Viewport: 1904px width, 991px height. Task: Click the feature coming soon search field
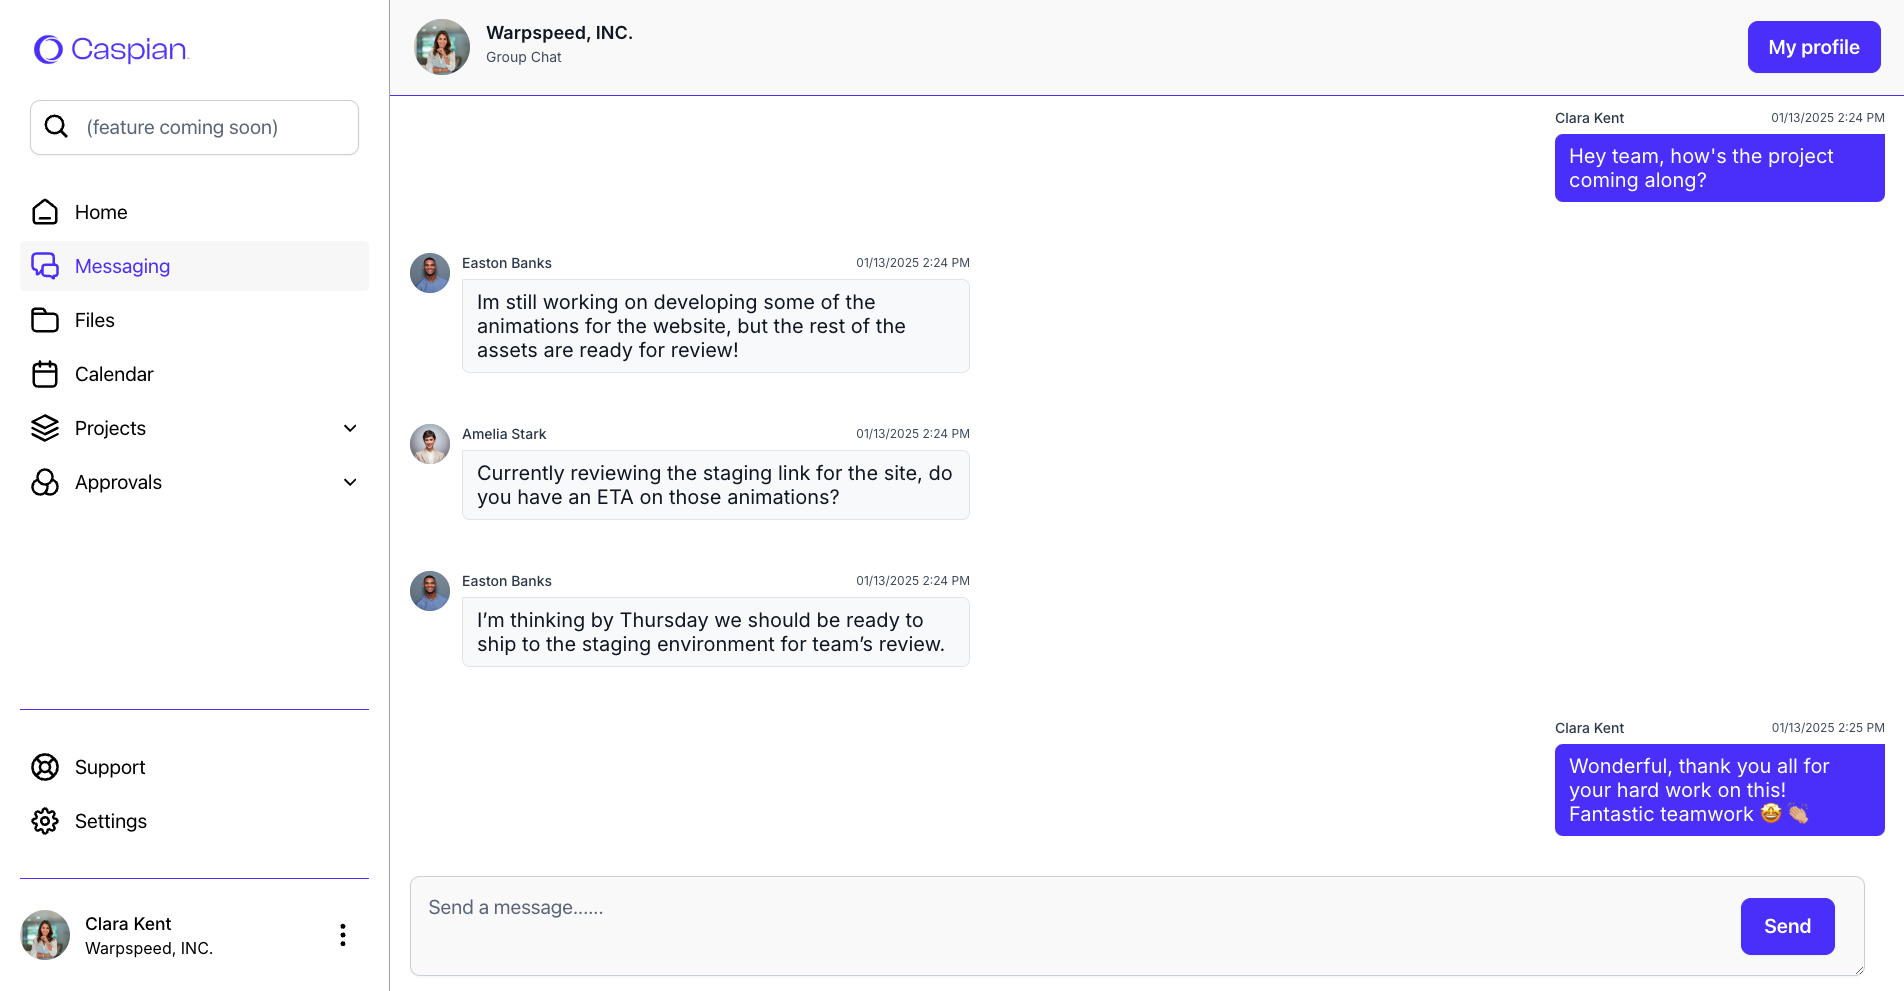tap(210, 127)
